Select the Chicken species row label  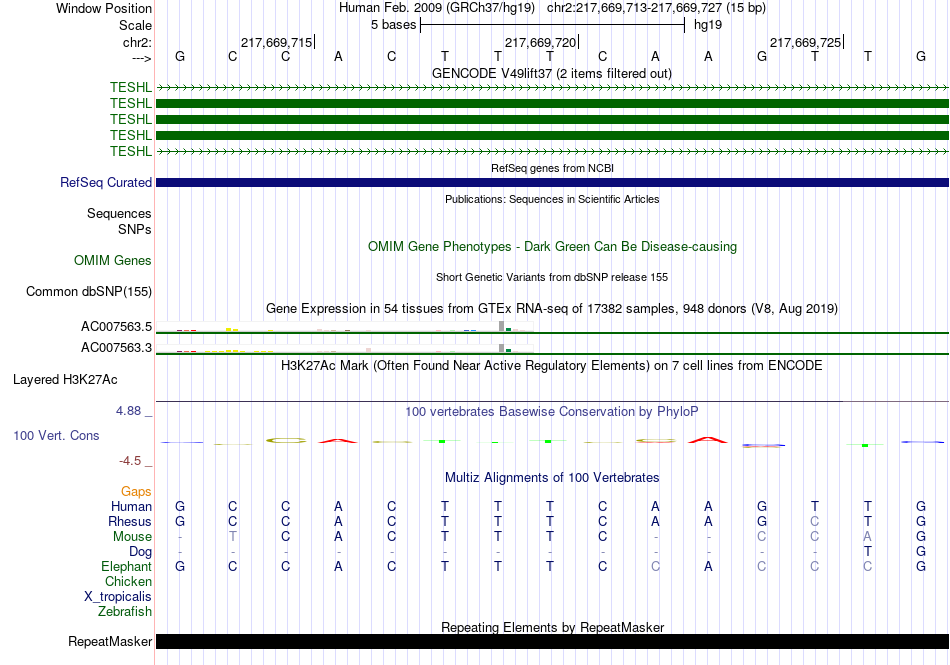coord(128,581)
